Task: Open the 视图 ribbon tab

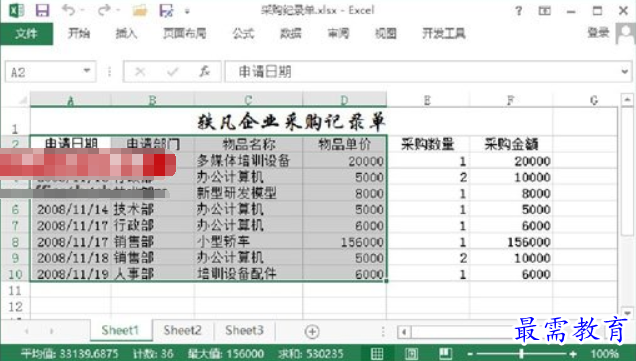Action: [386, 33]
